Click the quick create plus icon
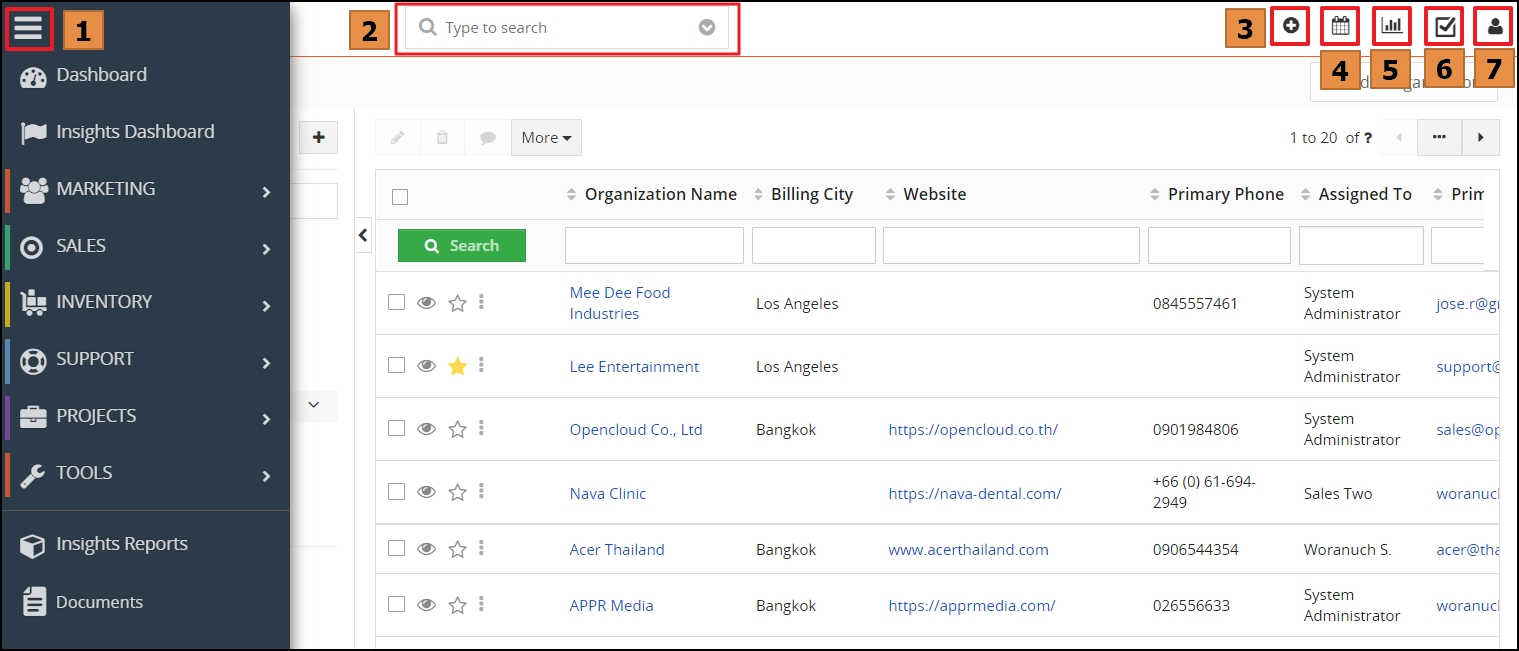 (x=1291, y=27)
